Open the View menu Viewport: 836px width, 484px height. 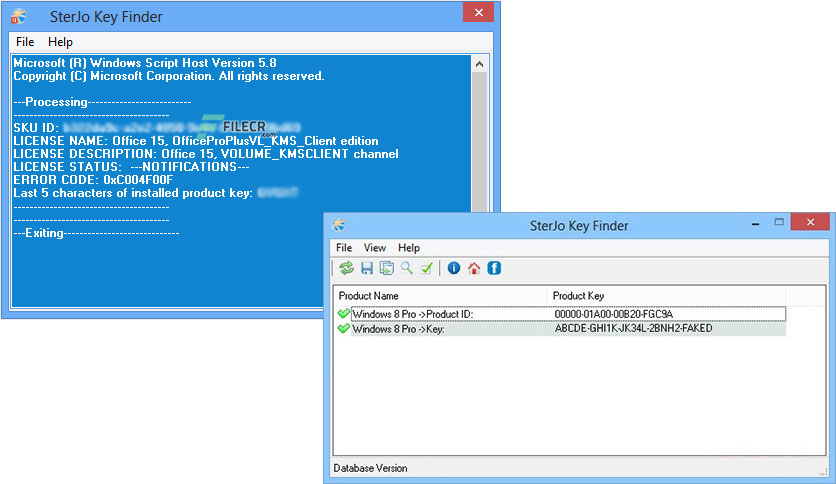[x=375, y=248]
